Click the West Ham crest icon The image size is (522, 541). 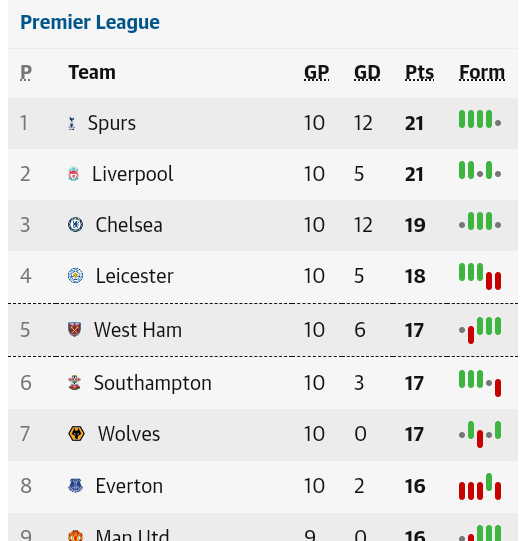(75, 329)
